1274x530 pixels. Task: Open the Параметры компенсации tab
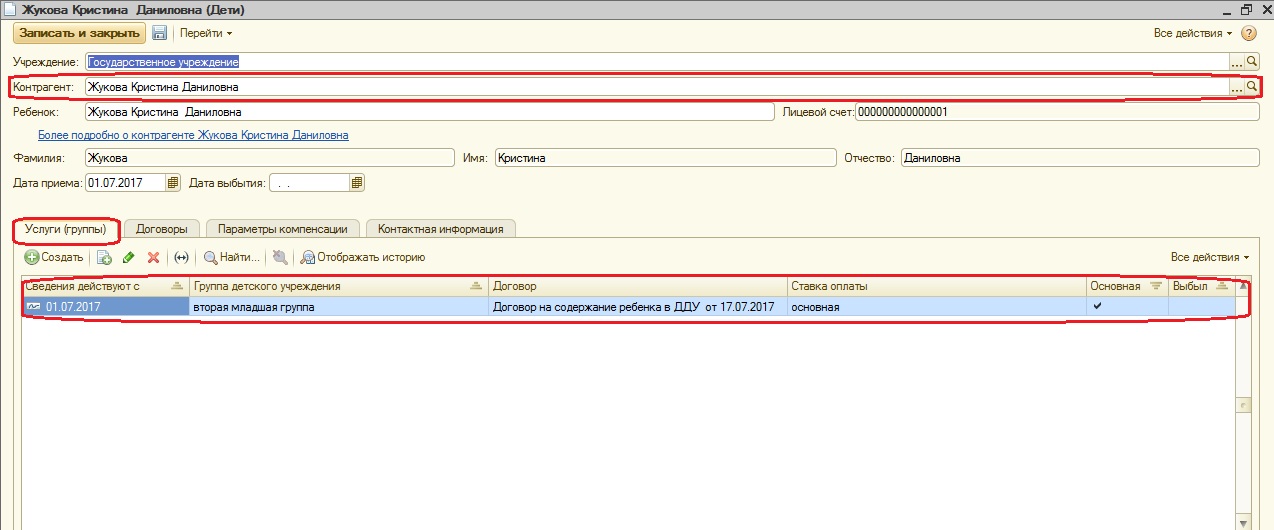283,229
